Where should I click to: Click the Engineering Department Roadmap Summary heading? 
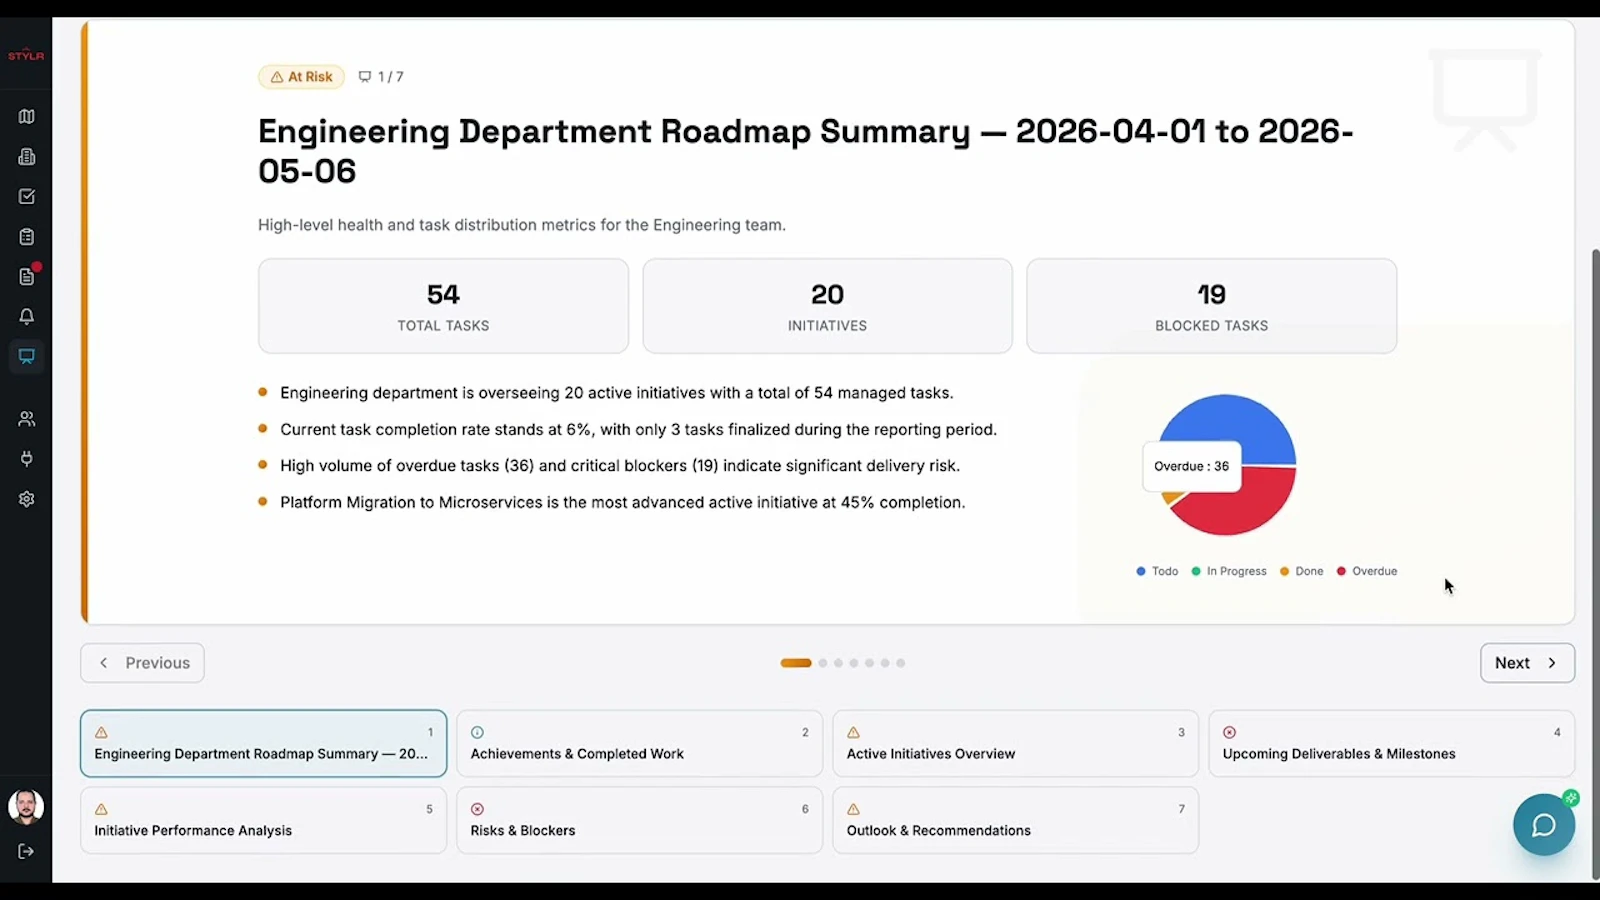click(806, 151)
